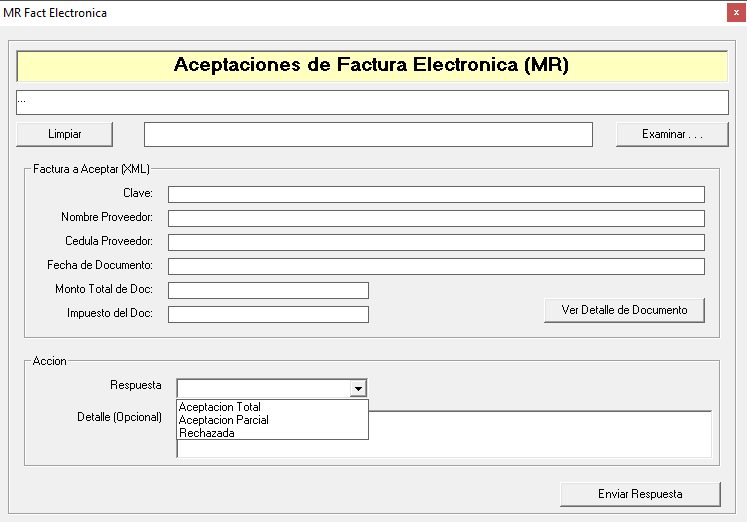Click the Cedula Proveedor field
Screen dimensions: 747x522
pyautogui.click(x=436, y=242)
